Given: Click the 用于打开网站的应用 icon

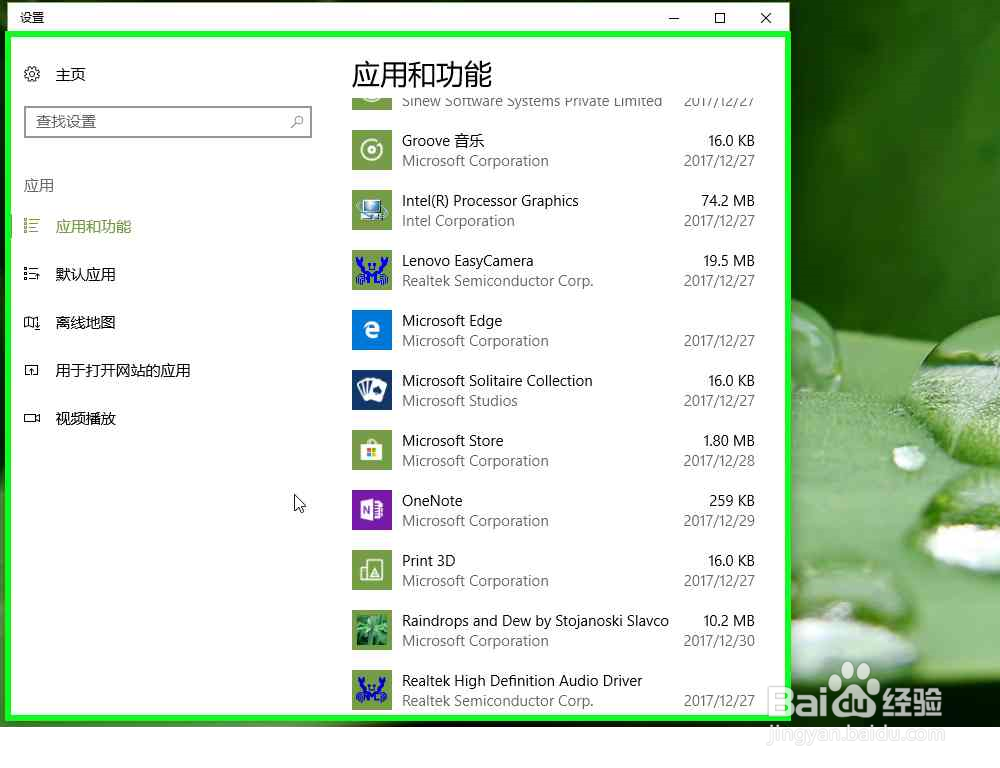Looking at the screenshot, I should click(32, 370).
